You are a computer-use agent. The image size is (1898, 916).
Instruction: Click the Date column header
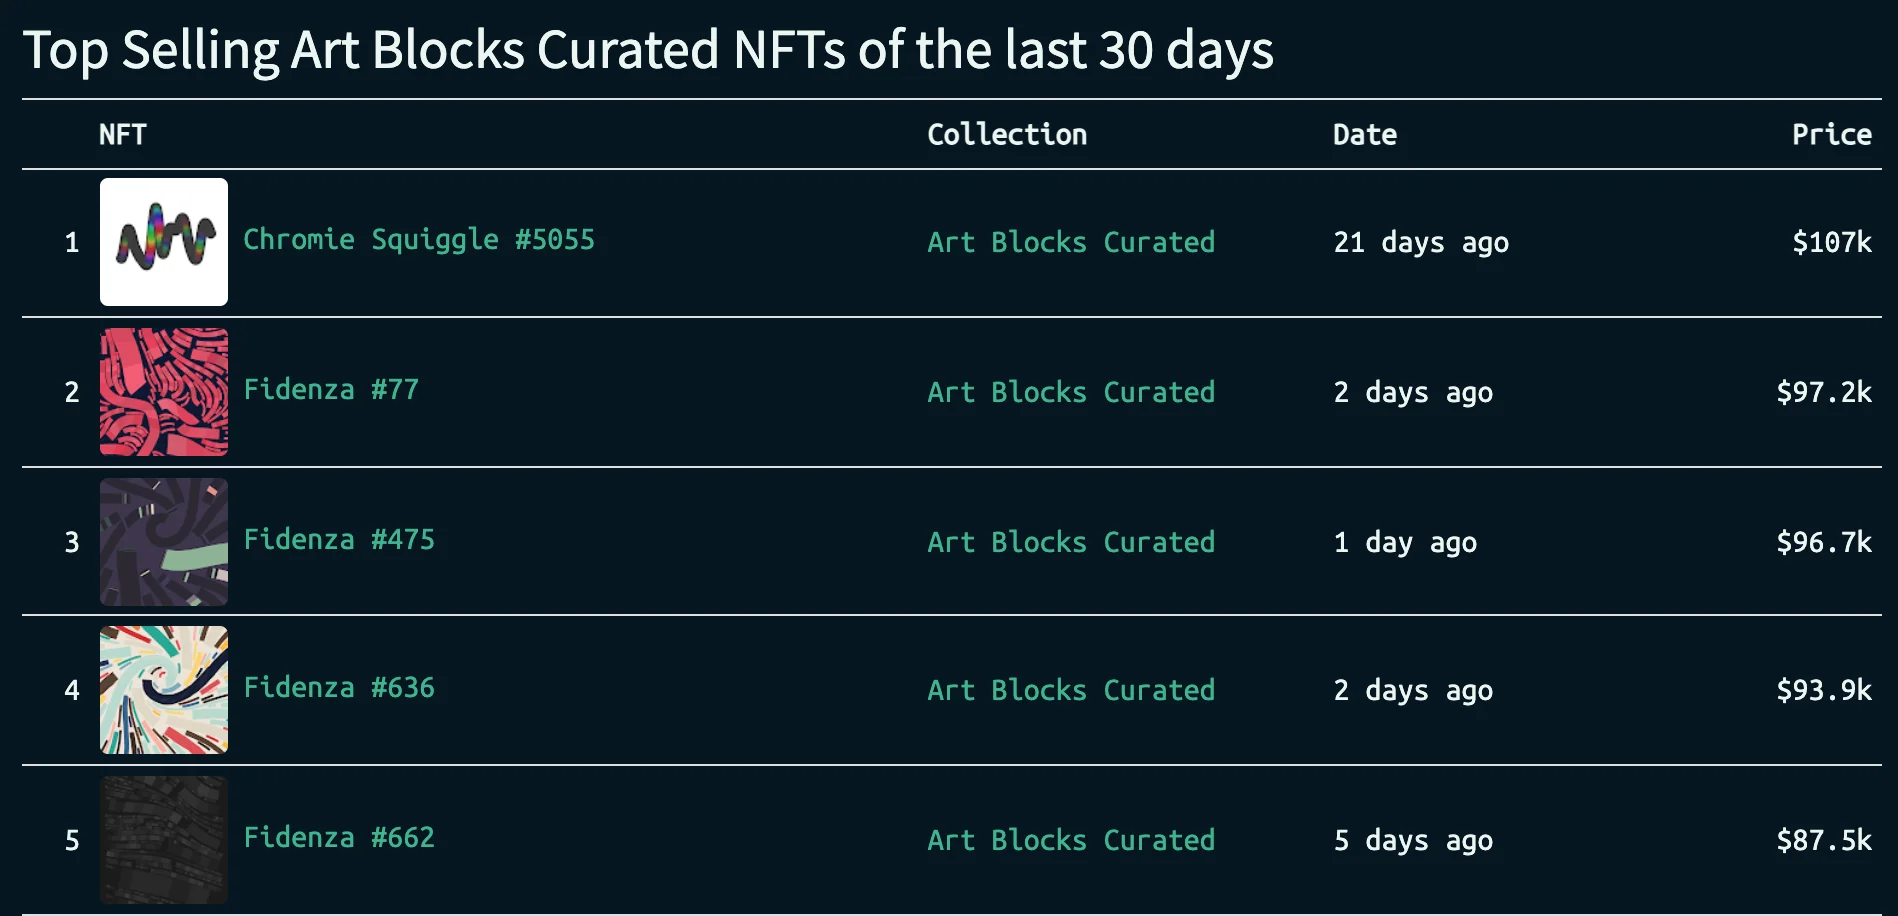point(1365,135)
